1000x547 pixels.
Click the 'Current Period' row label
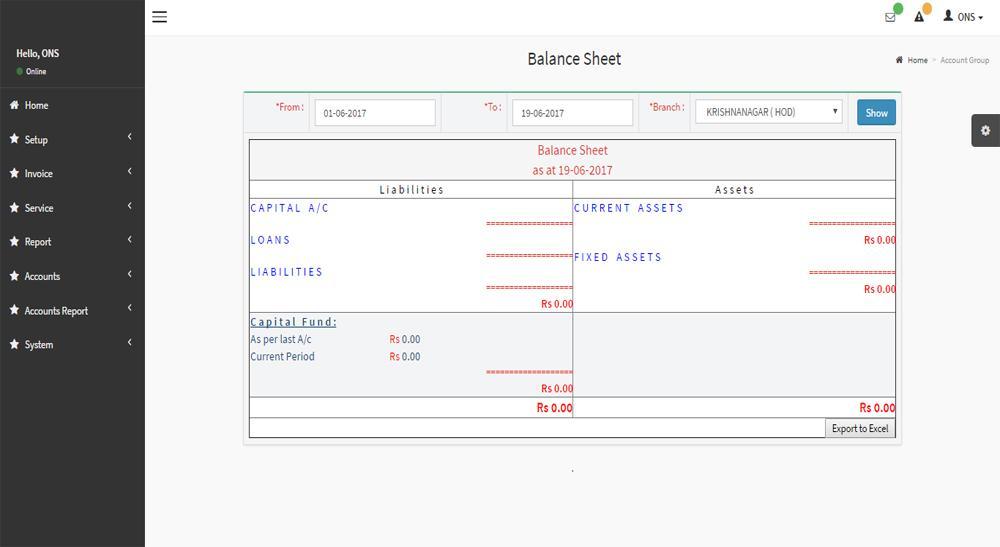coord(283,356)
